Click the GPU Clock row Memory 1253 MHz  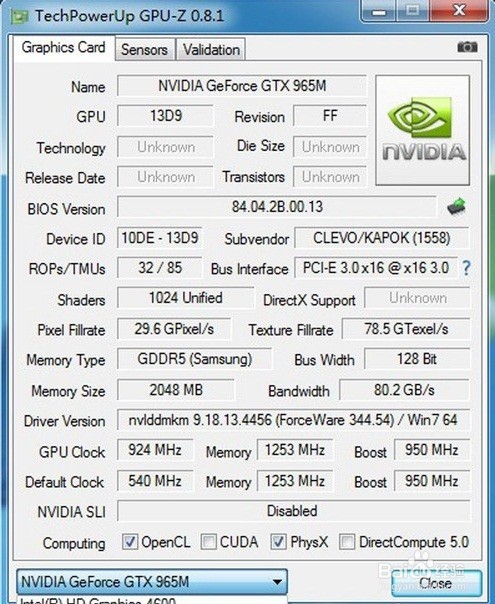pos(295,450)
